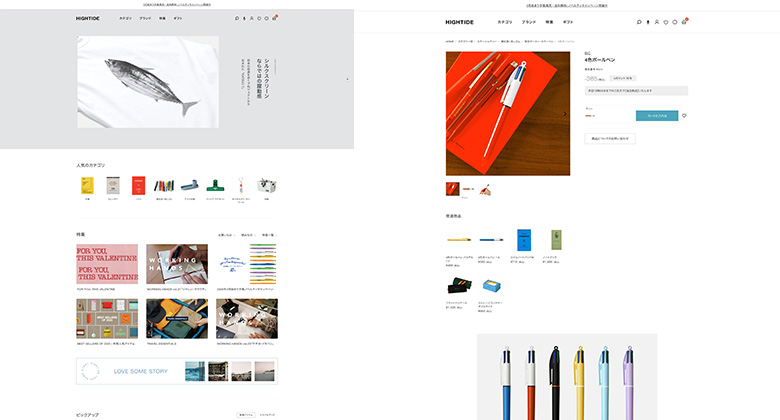
Task: Click the HIGHTIDE logo on the product page
Action: tap(460, 22)
